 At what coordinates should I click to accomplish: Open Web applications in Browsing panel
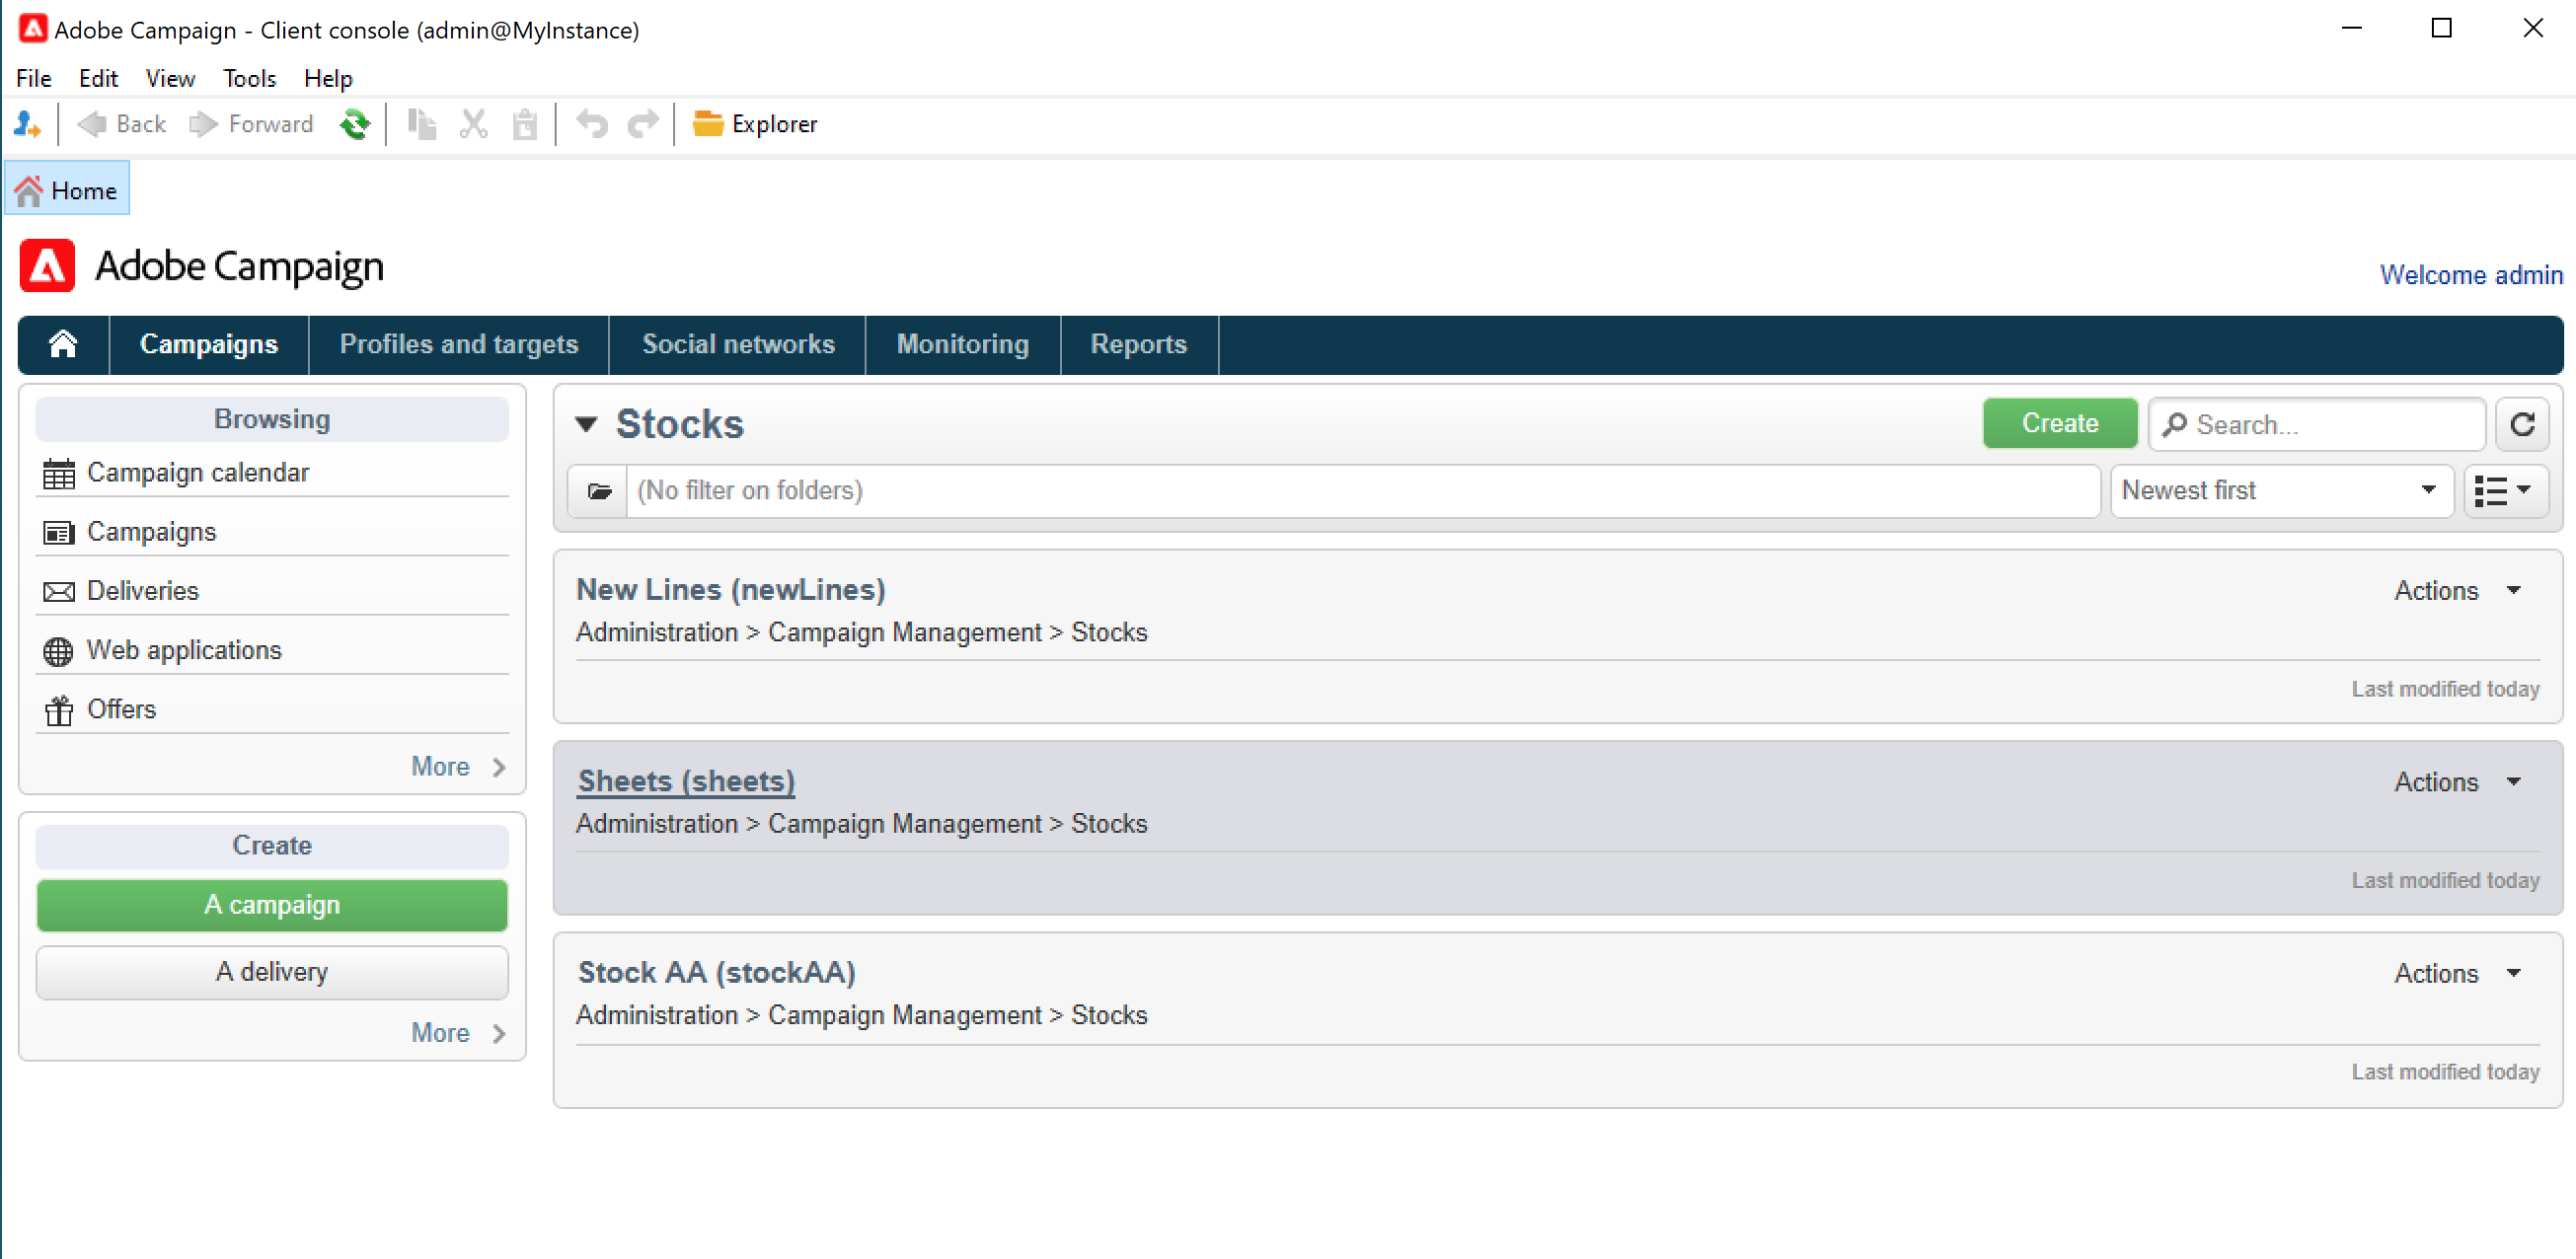click(x=184, y=650)
